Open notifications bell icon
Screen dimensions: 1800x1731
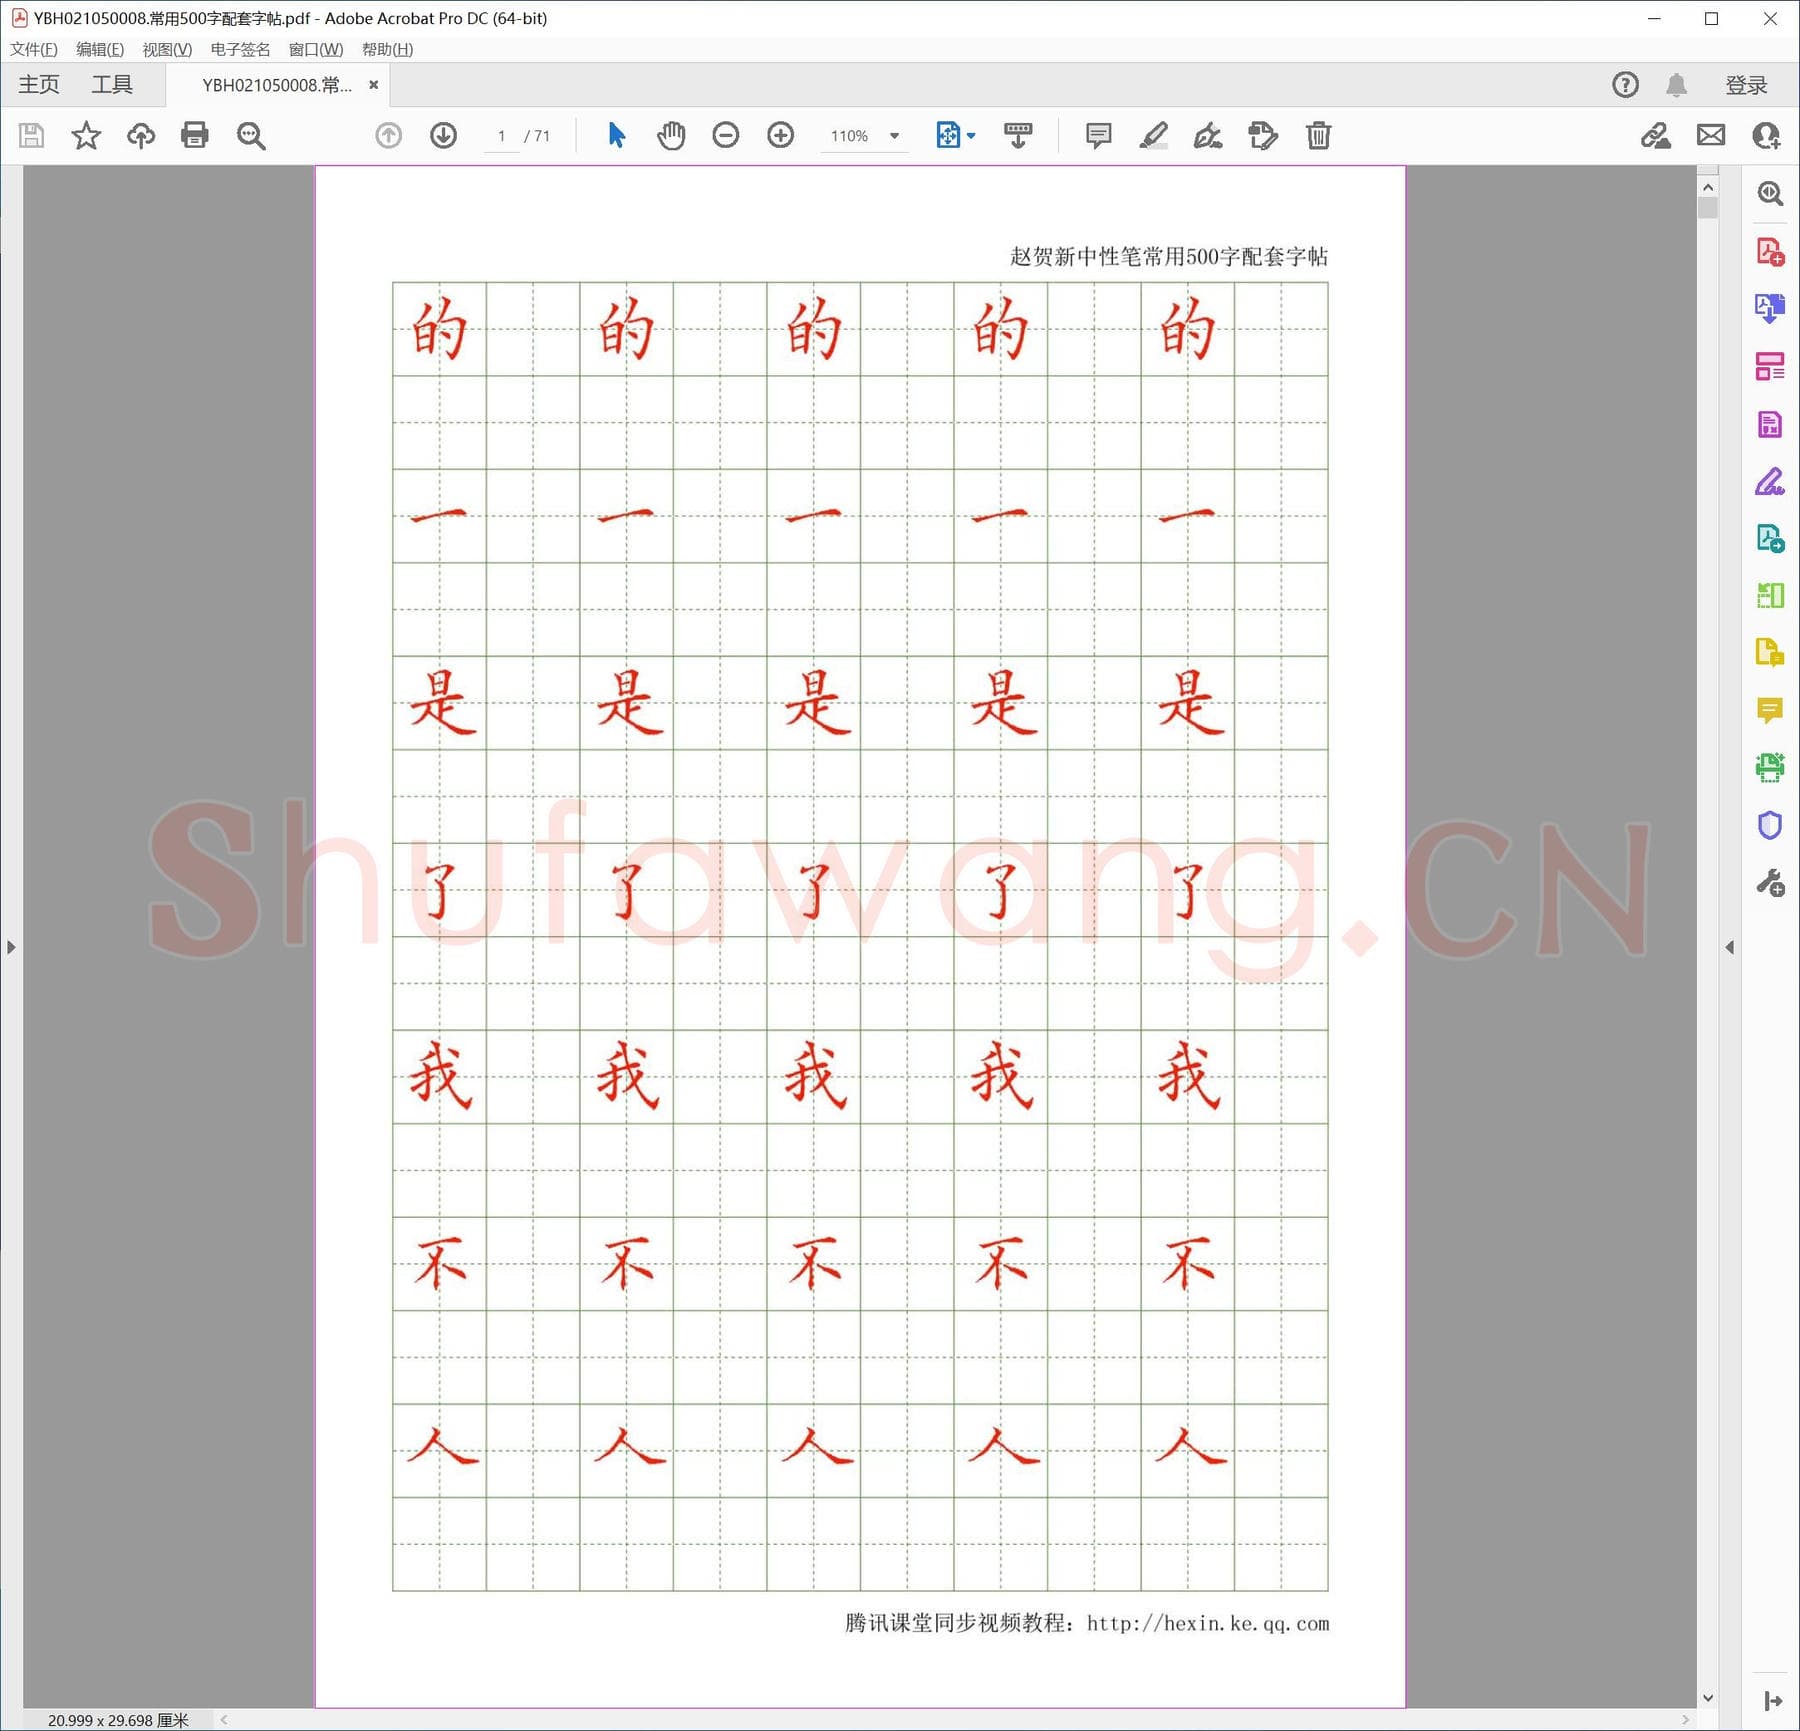point(1677,85)
